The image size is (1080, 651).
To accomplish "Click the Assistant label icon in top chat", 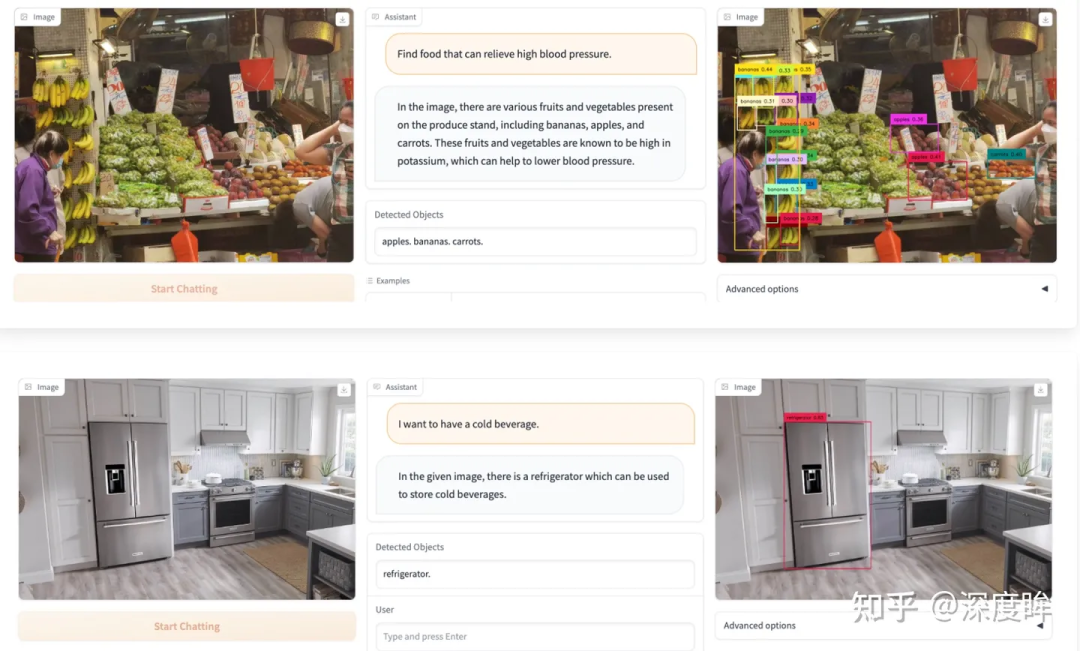I will click(375, 17).
